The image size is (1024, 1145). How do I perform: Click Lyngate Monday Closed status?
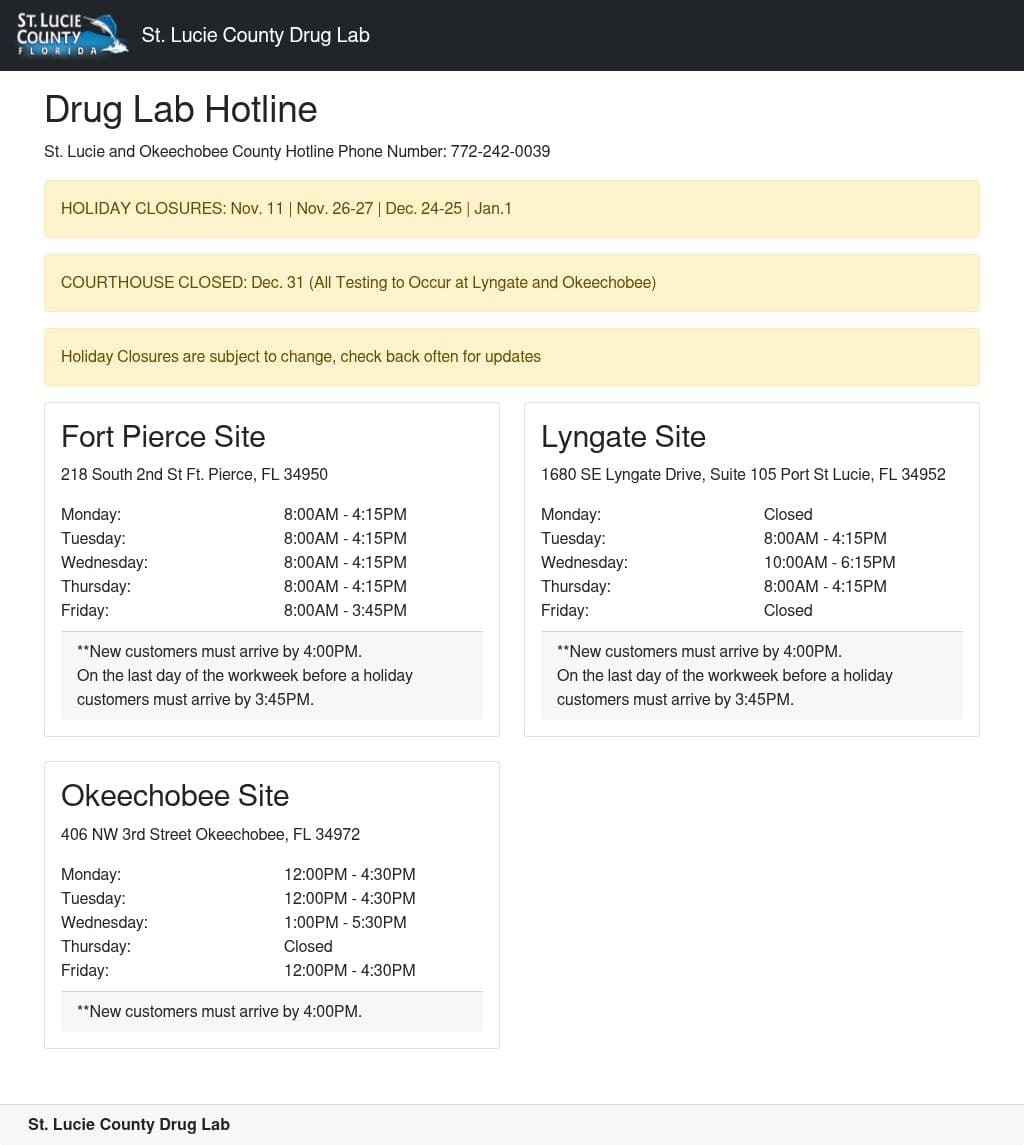point(787,514)
